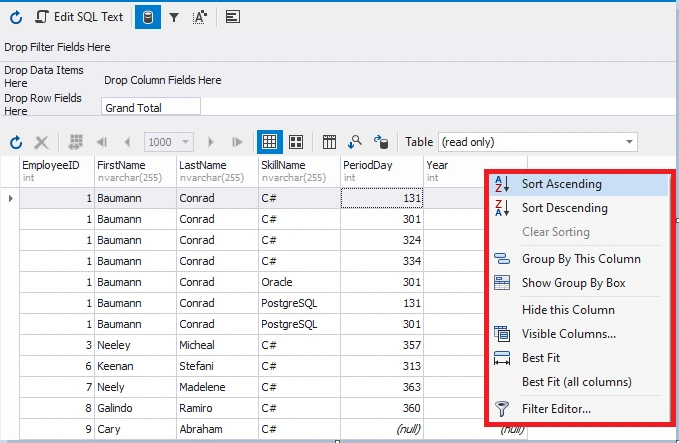The width and height of the screenshot is (679, 443).
Task: Open the Table (read only) dropdown
Action: (538, 142)
